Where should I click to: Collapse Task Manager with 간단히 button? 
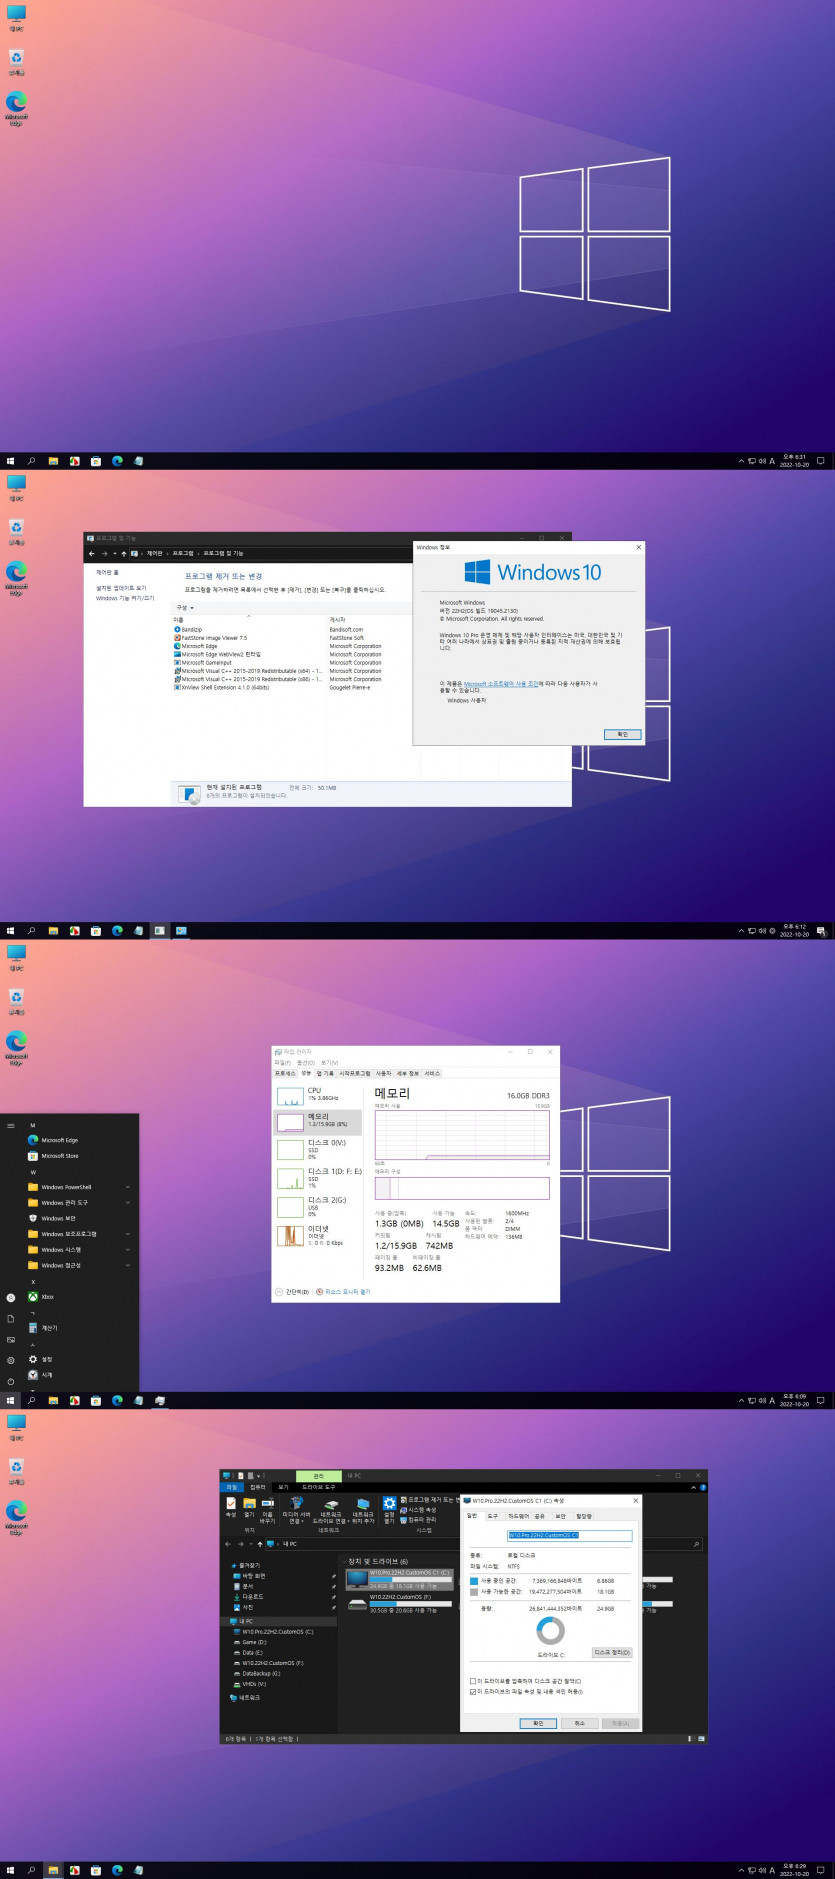[292, 1291]
